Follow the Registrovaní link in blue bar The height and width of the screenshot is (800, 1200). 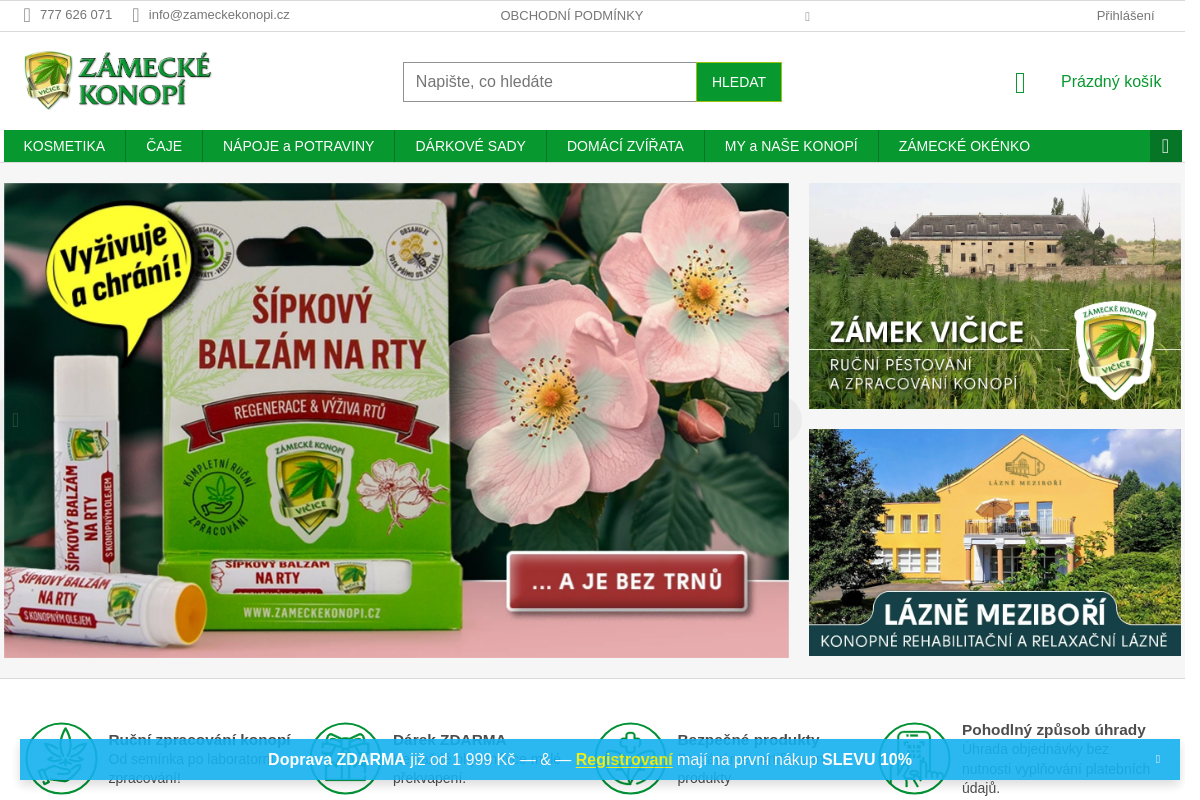[x=624, y=760]
